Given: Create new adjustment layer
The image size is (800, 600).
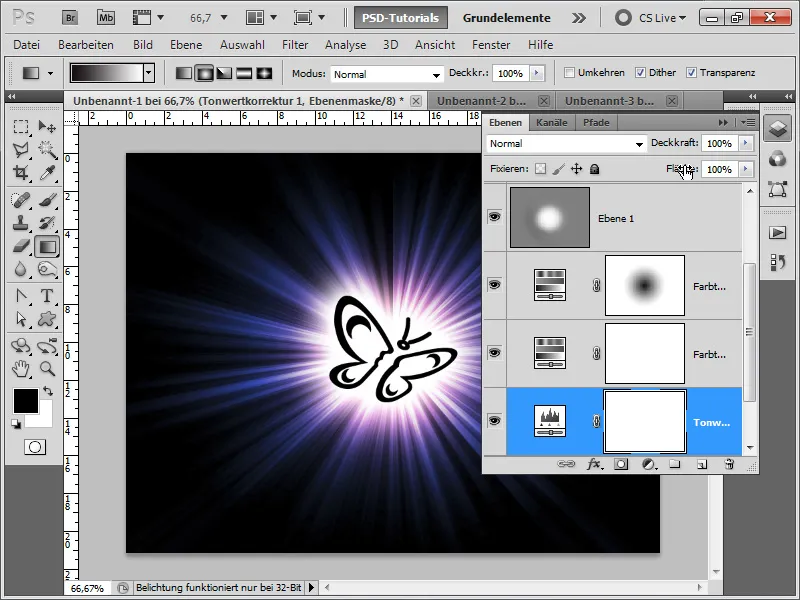Looking at the screenshot, I should (648, 464).
